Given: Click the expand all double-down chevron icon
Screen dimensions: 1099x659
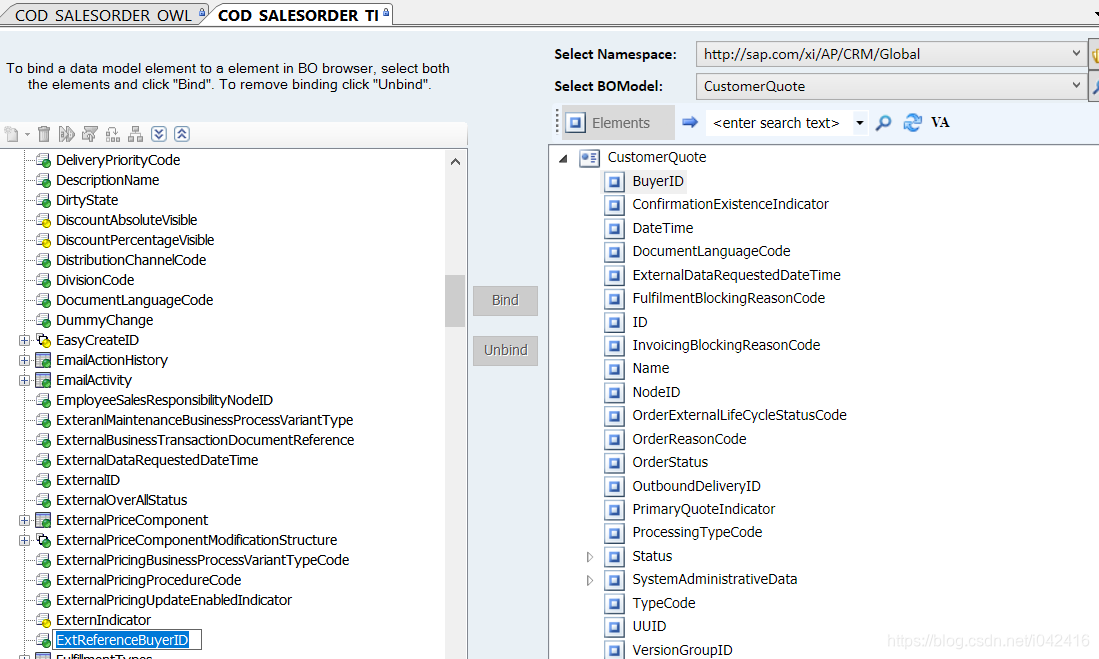Looking at the screenshot, I should (x=159, y=134).
